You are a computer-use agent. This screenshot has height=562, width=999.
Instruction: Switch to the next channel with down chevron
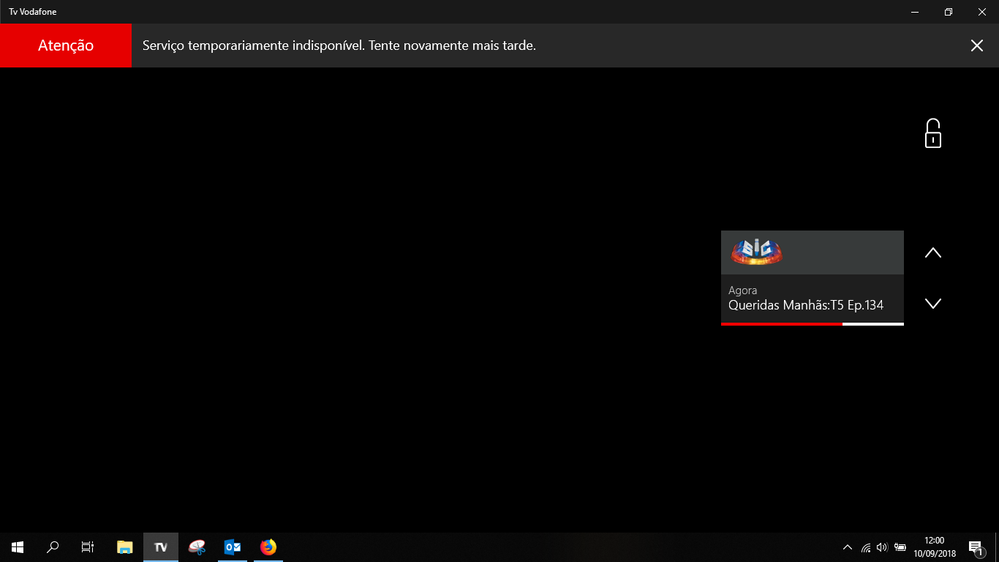click(932, 303)
